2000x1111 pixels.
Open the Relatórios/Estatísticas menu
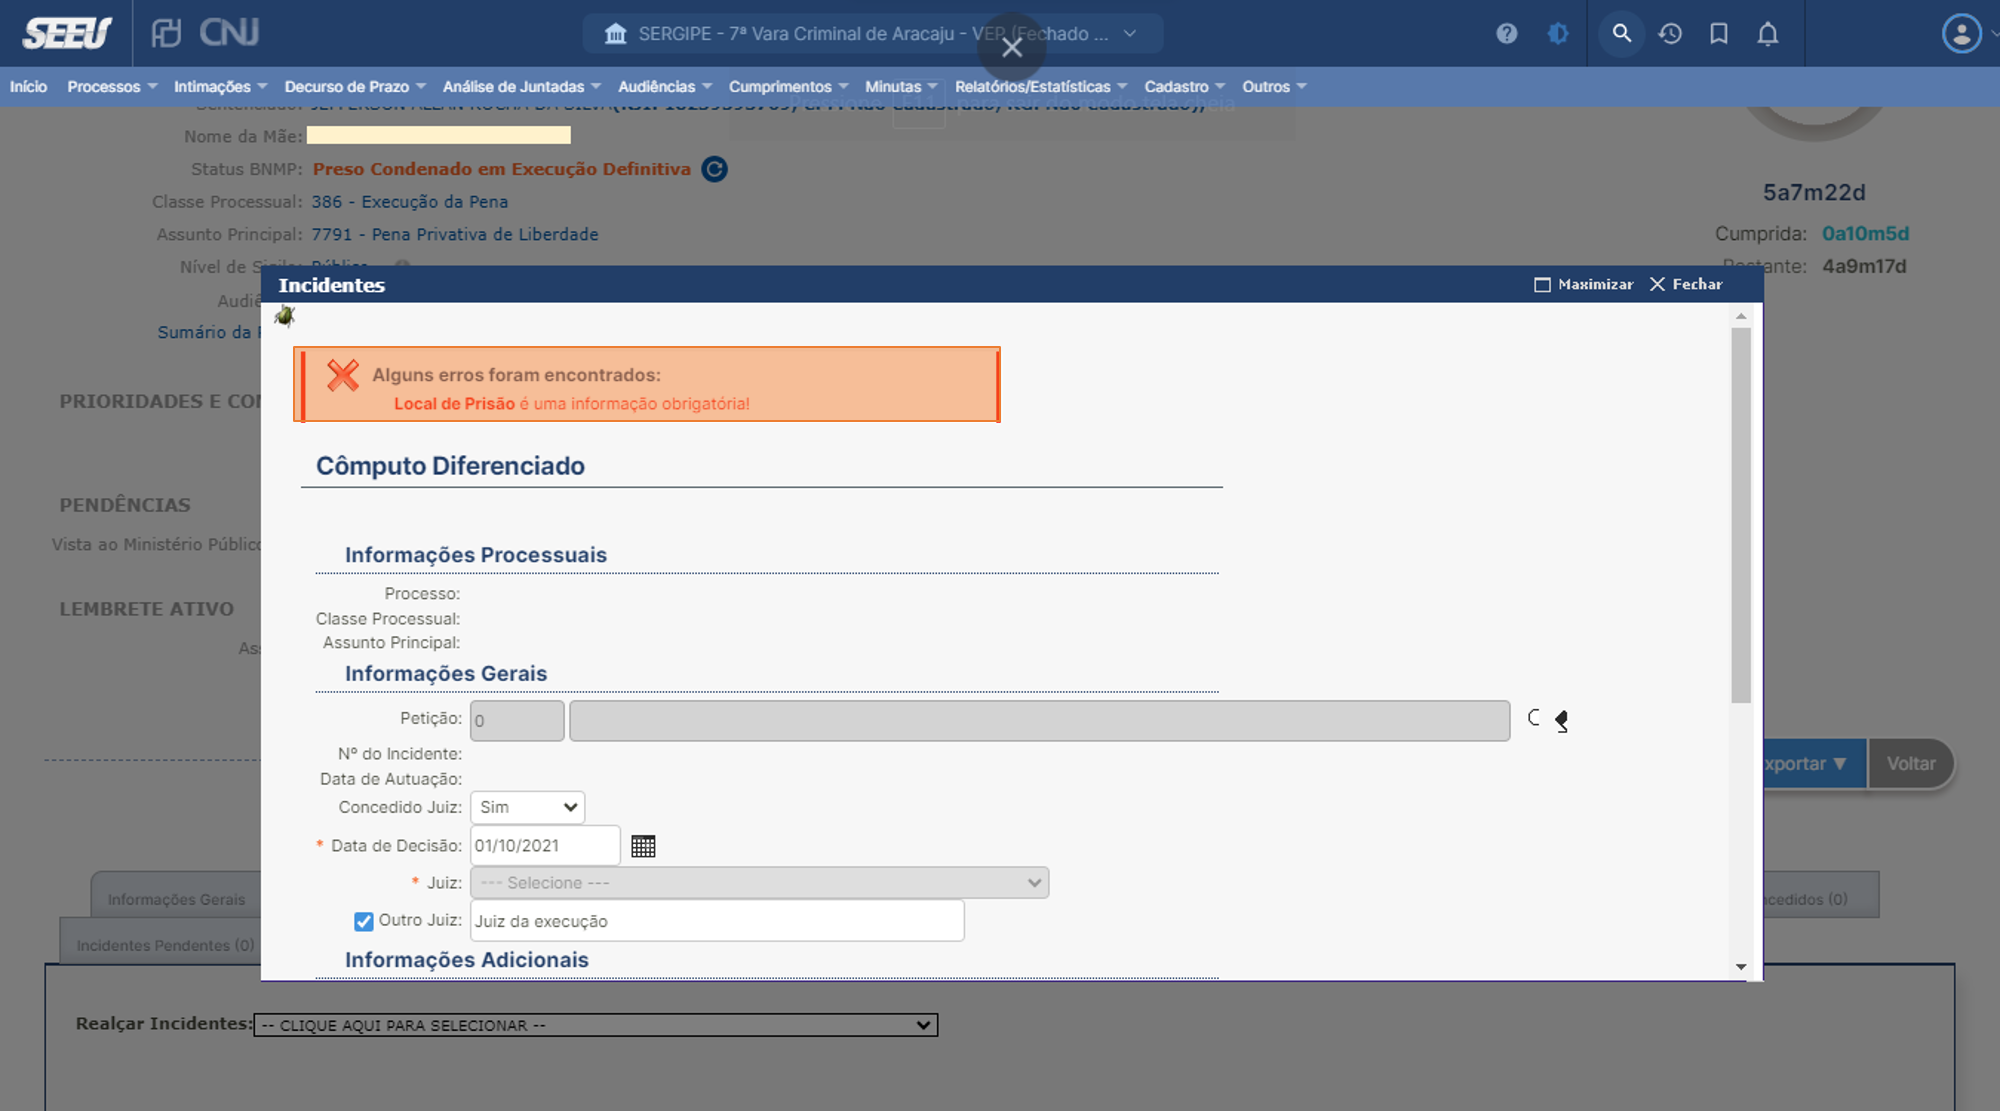tap(1041, 87)
